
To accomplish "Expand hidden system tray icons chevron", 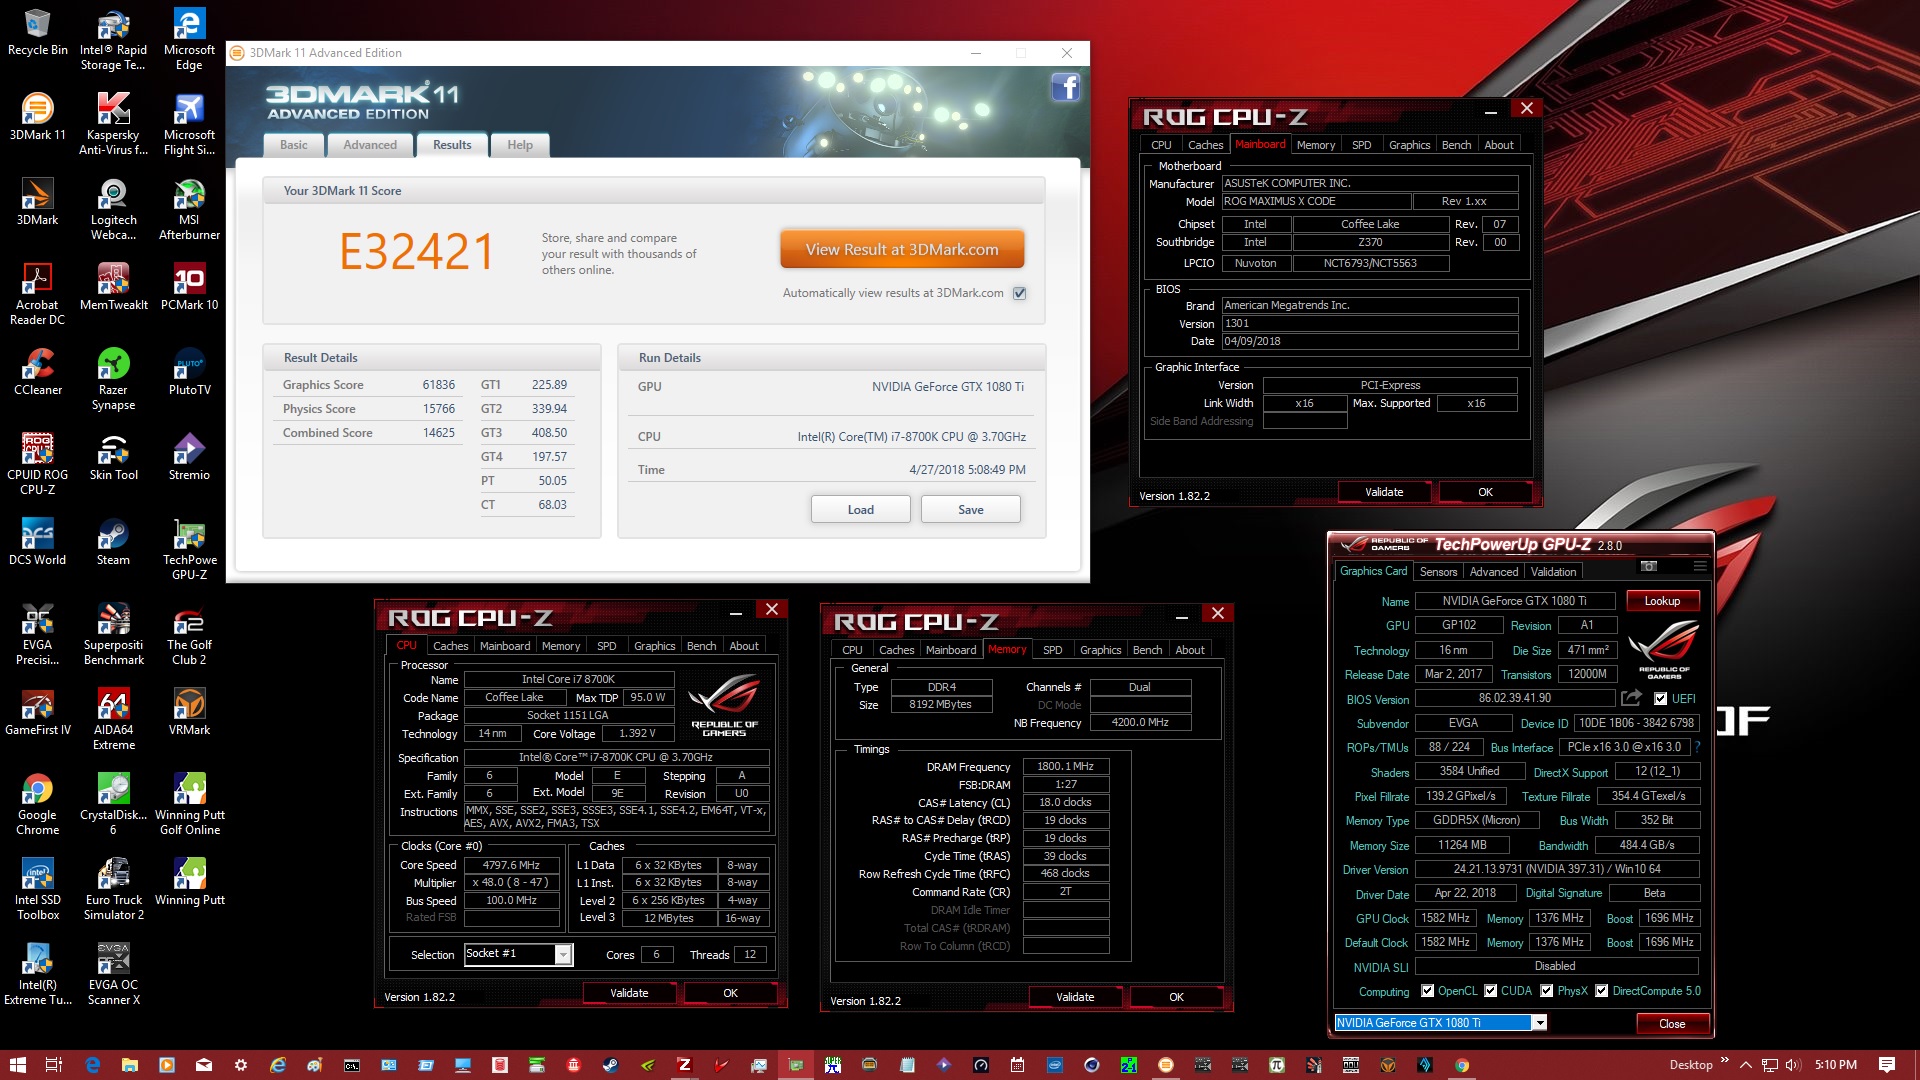I will 1746,1065.
